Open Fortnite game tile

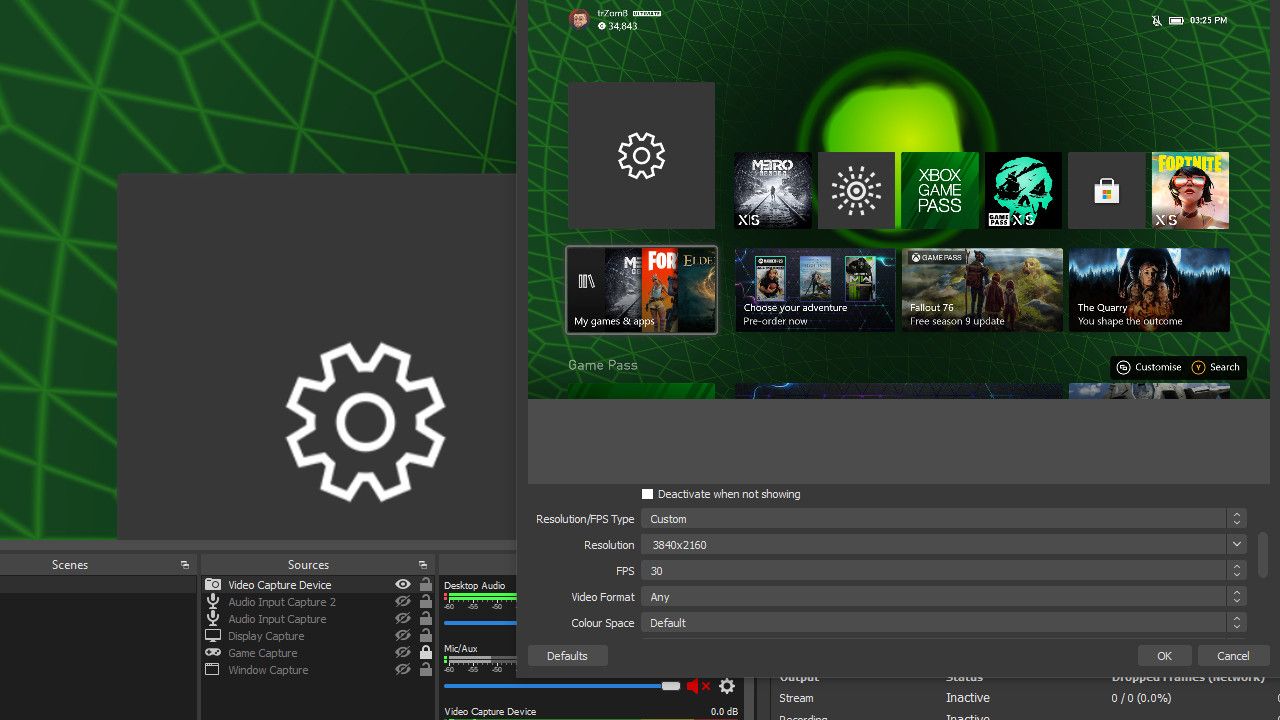(x=1190, y=191)
